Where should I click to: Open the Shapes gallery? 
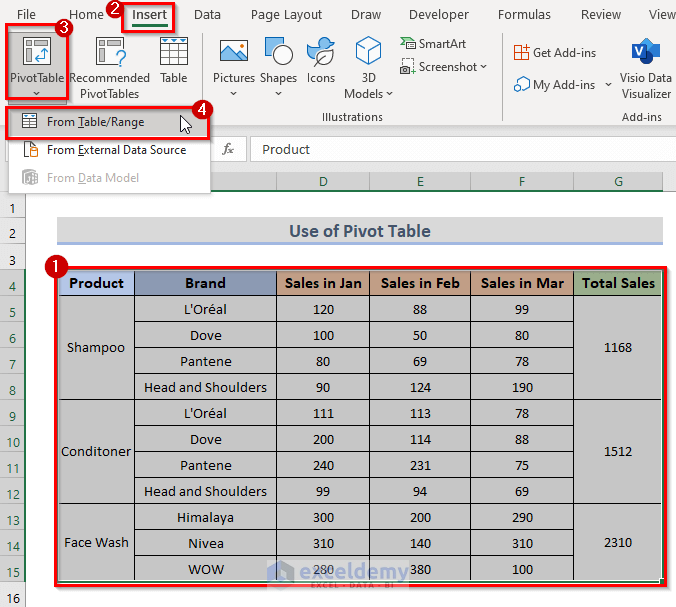pos(278,60)
